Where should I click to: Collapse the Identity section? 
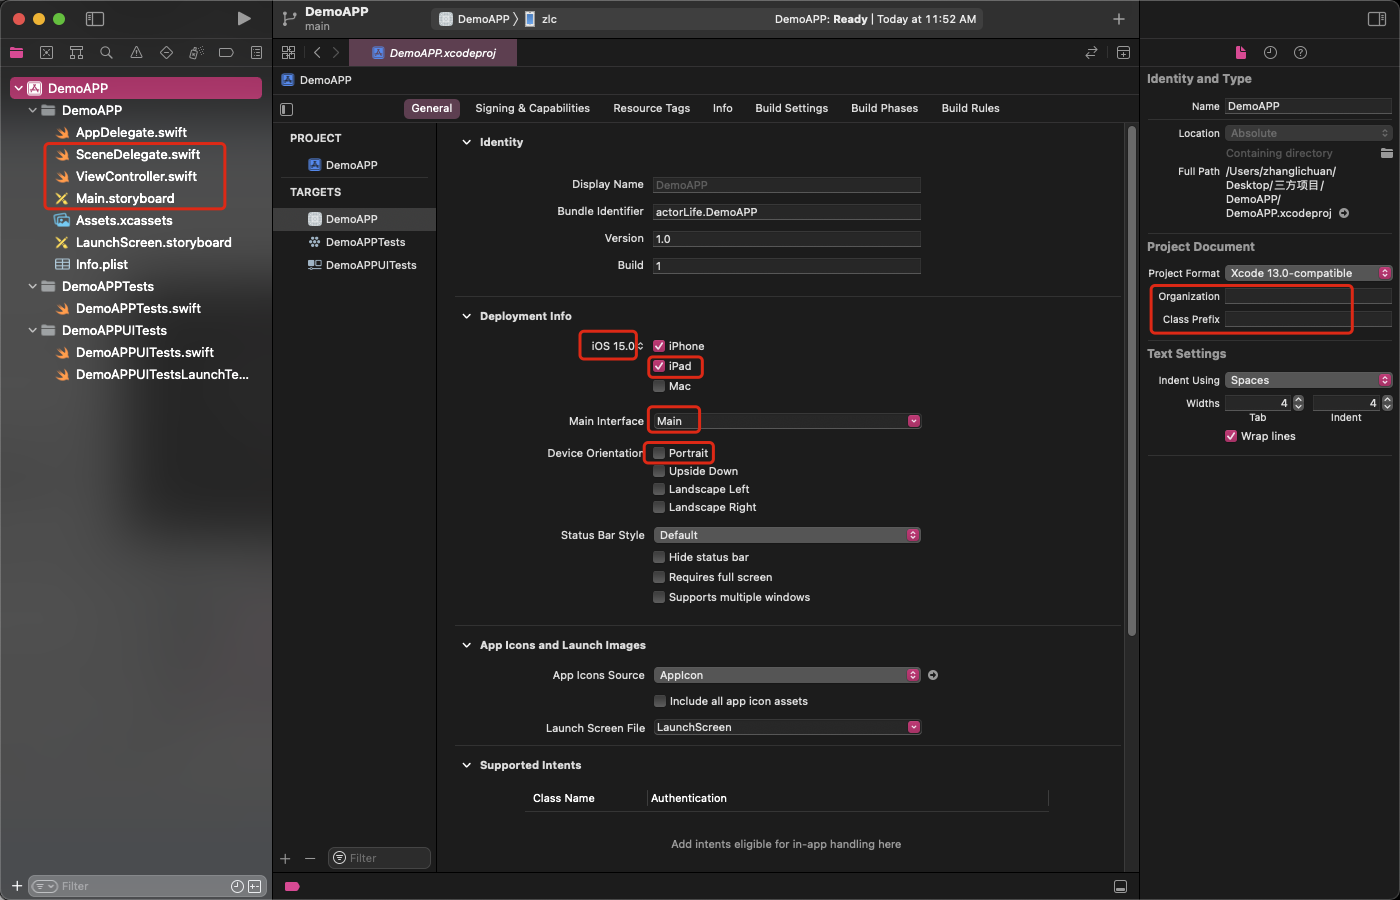point(466,142)
